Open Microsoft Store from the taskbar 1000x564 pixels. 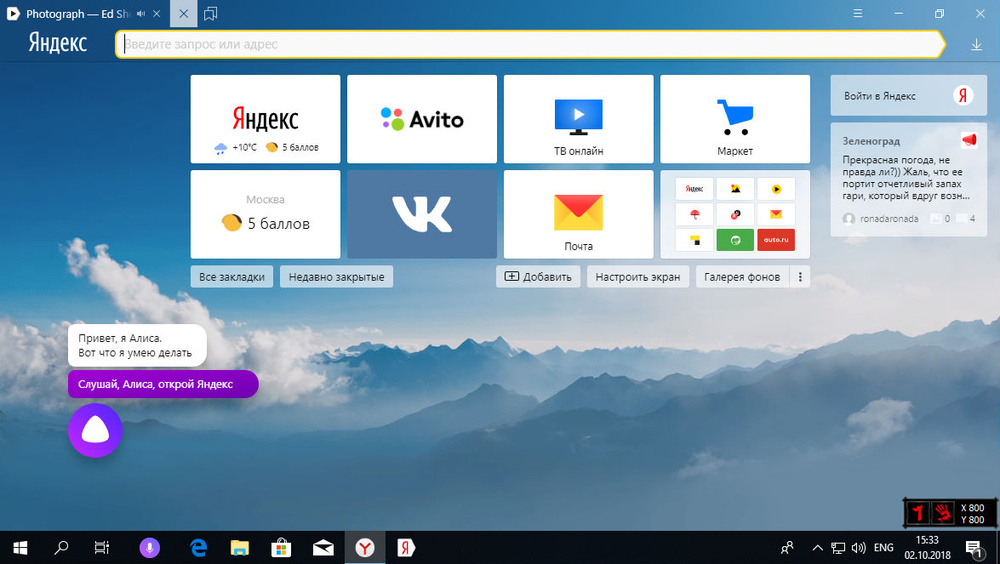281,547
